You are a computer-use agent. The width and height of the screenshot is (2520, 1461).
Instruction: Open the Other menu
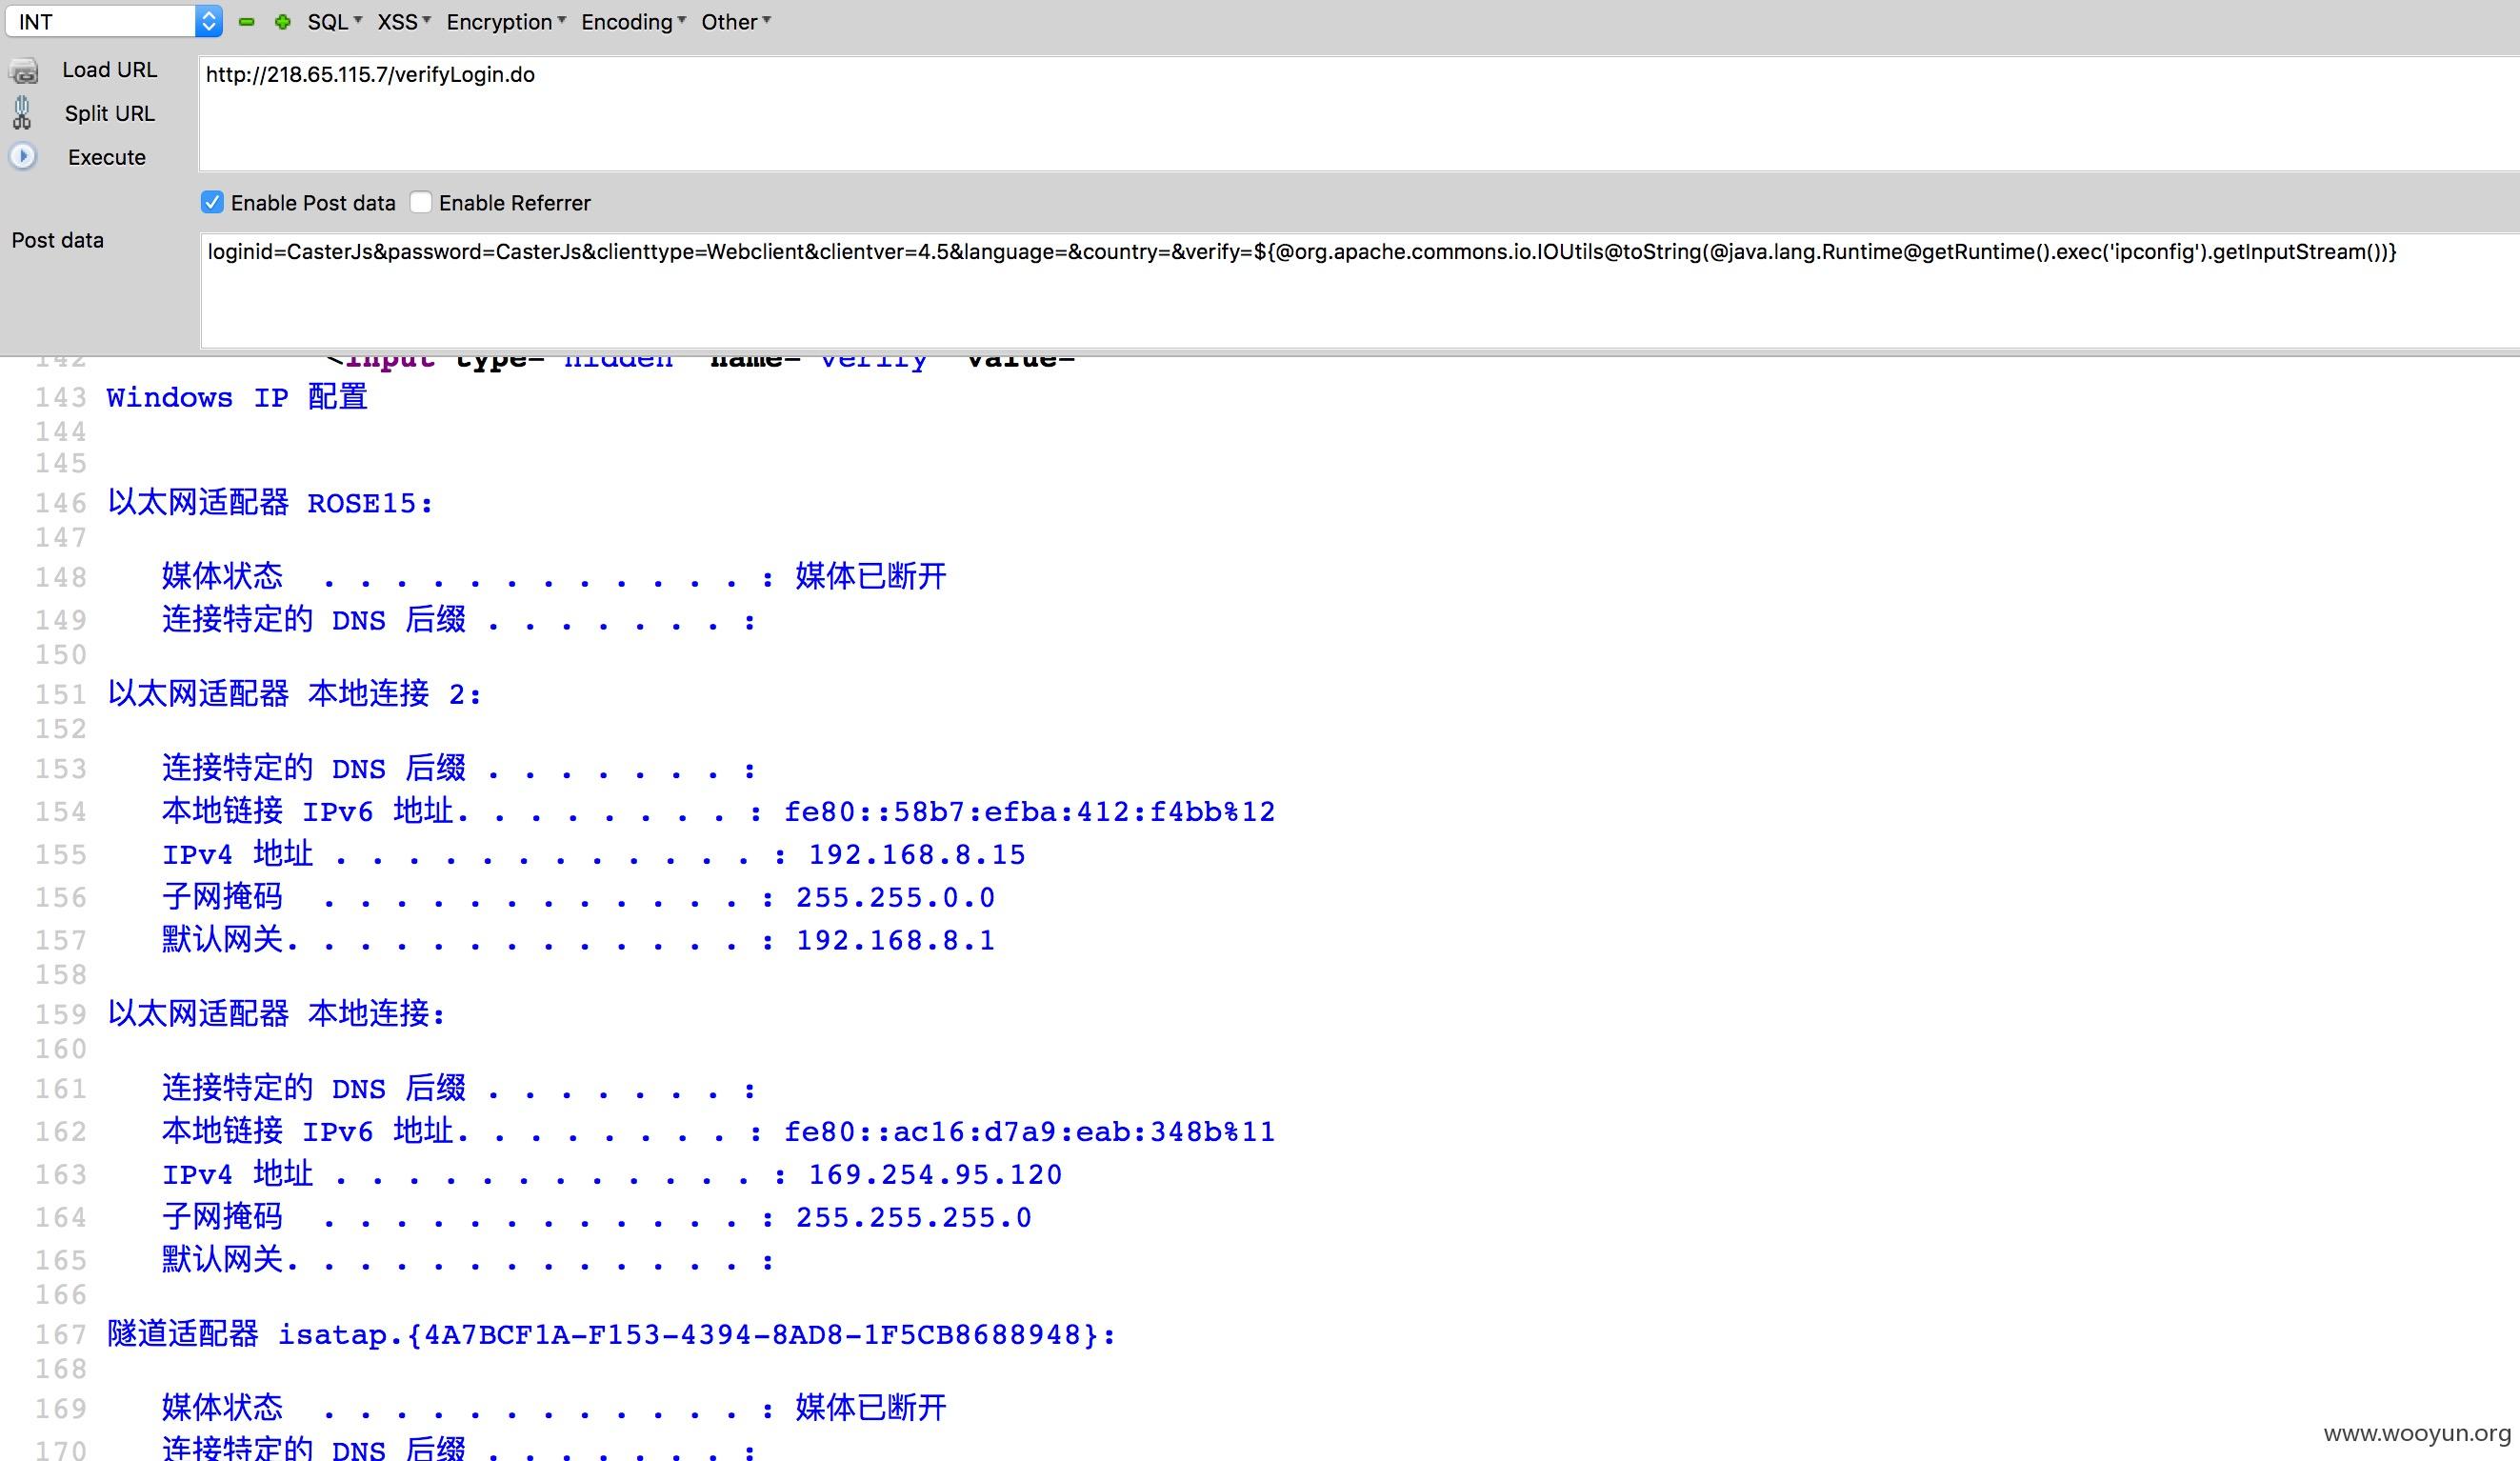pyautogui.click(x=736, y=22)
